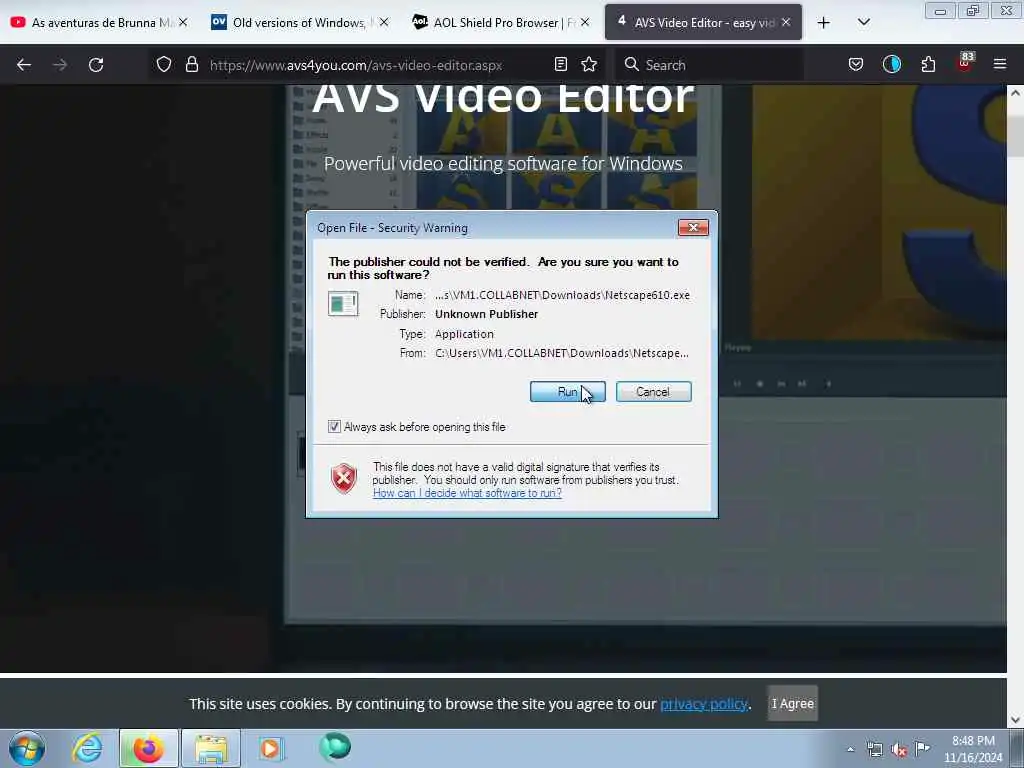
Task: Click the I Agree cookie button
Action: click(x=792, y=703)
